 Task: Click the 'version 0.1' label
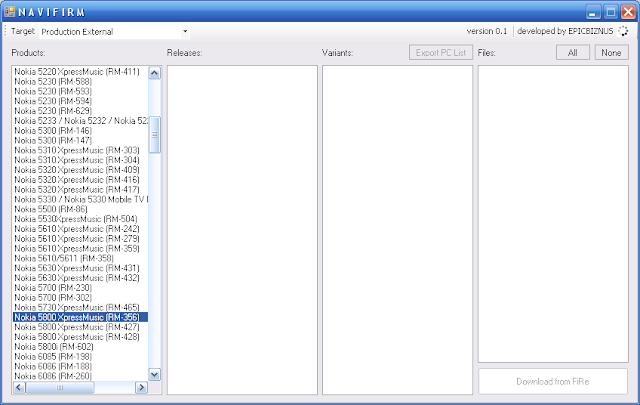pyautogui.click(x=487, y=31)
